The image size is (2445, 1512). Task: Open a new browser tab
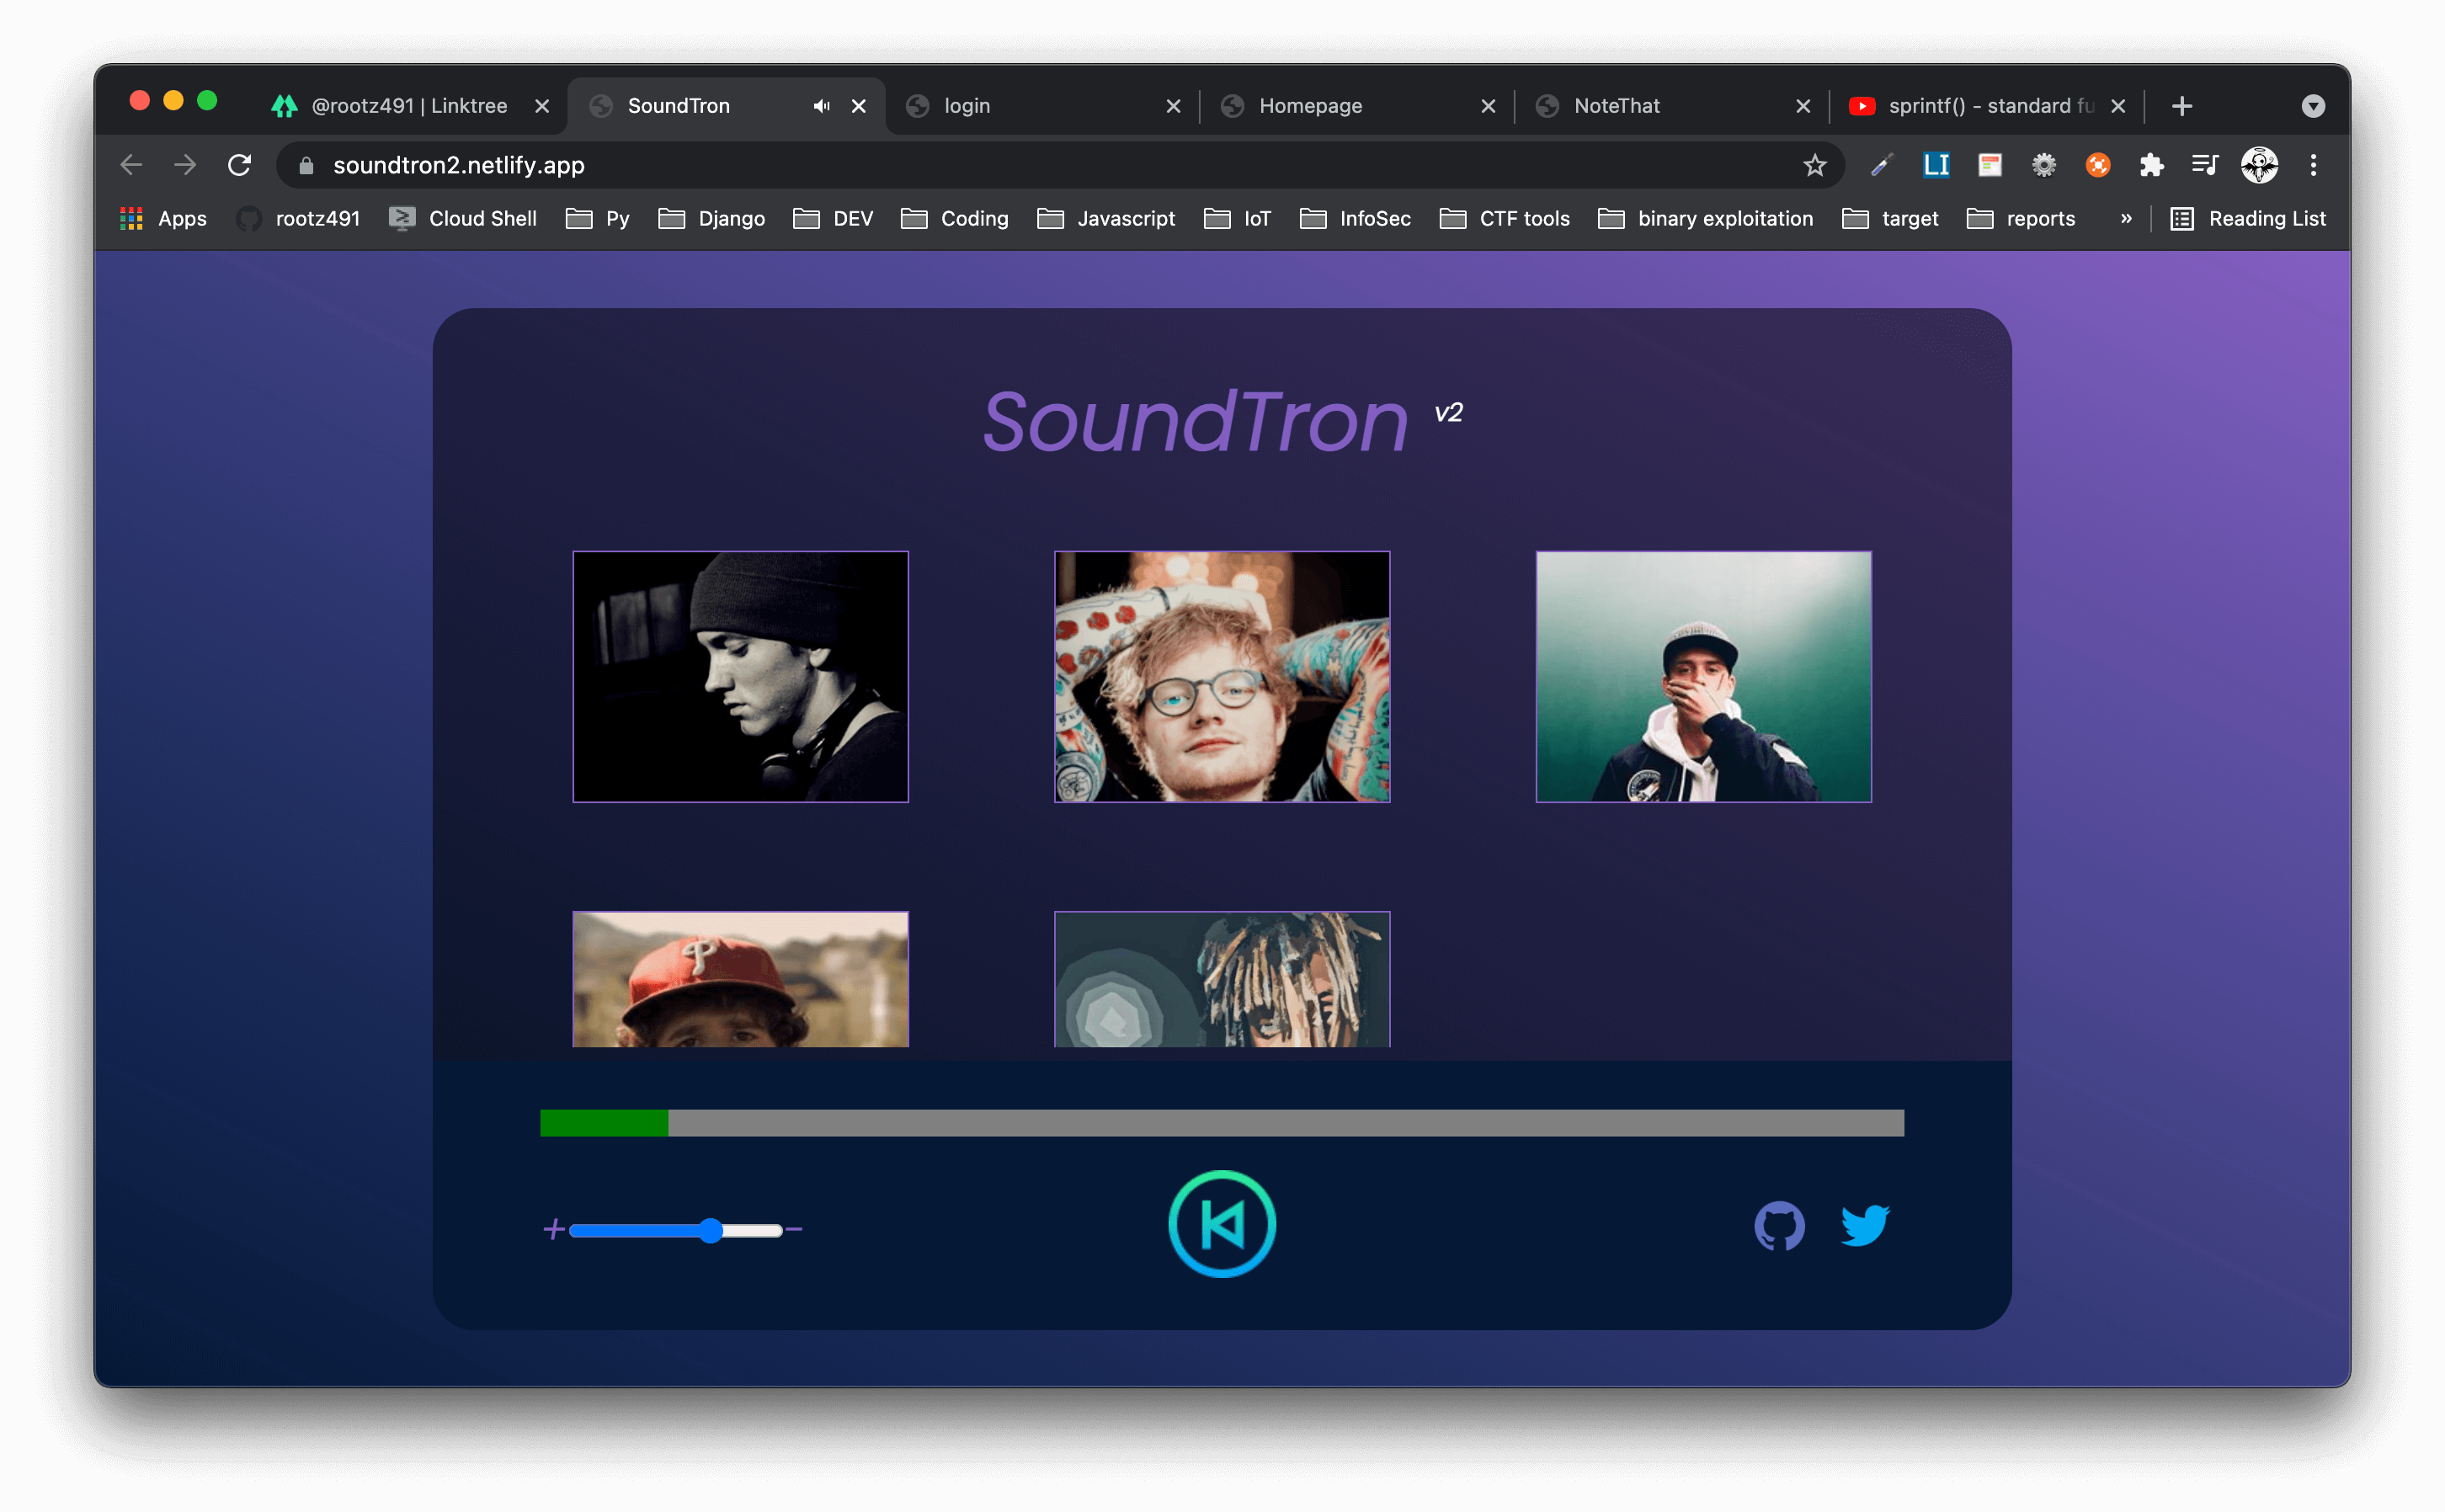point(2181,106)
